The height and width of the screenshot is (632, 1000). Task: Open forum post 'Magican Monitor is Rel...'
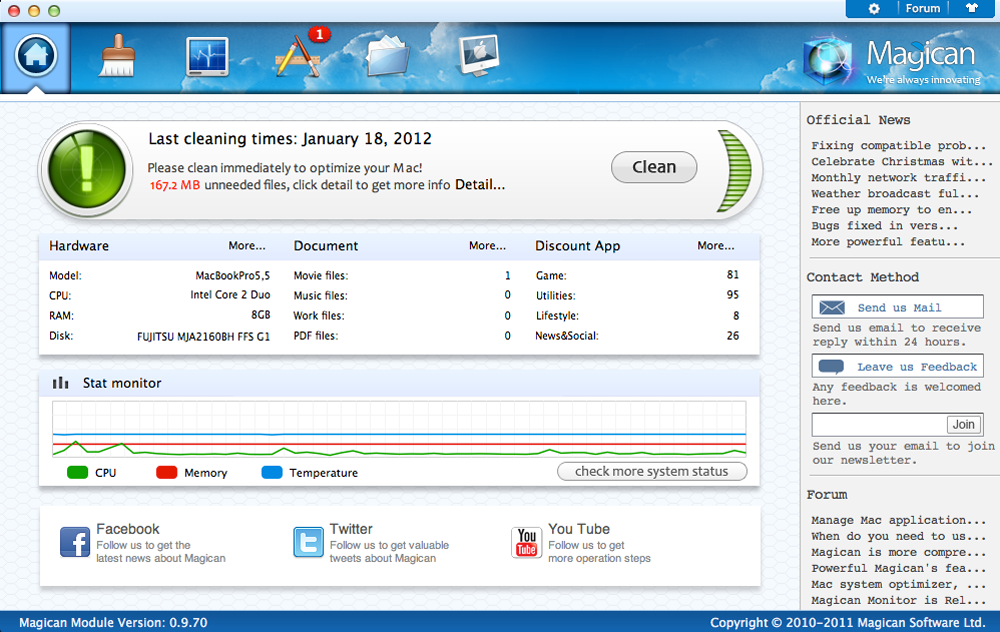click(898, 599)
